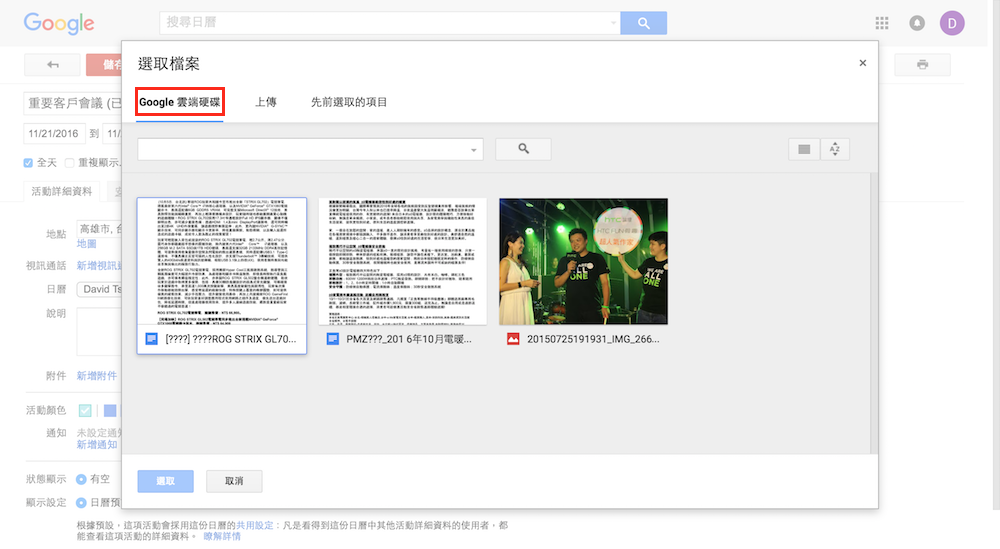Expand the file picker search box dropdown arrow

point(473,150)
